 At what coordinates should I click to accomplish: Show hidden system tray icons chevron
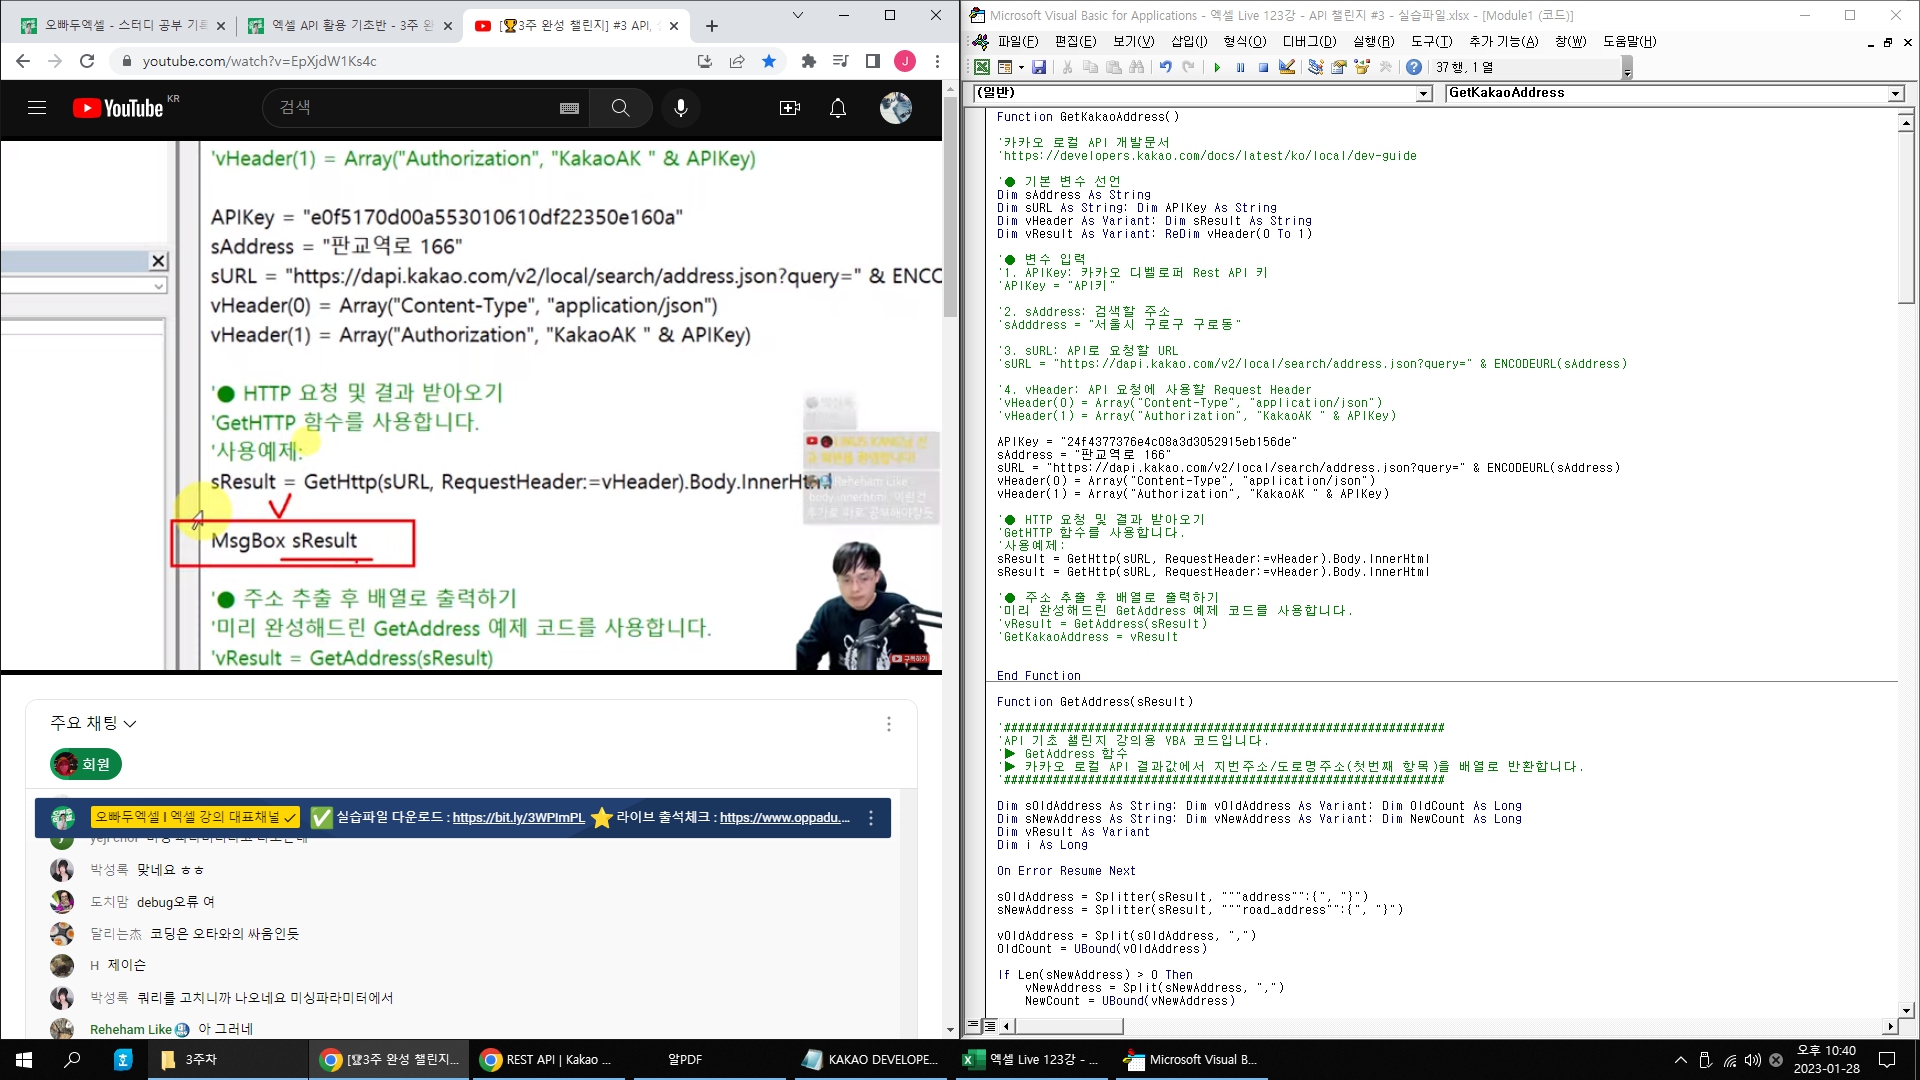[x=1680, y=1060]
